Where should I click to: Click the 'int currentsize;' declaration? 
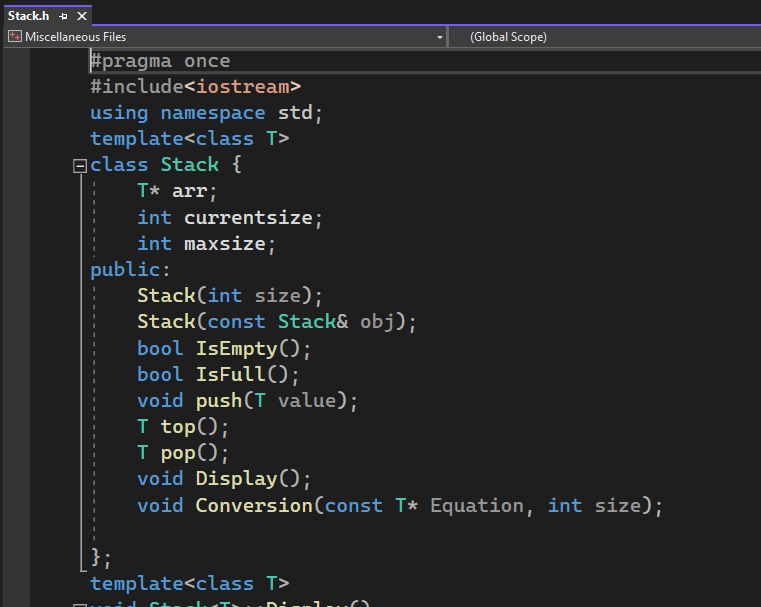click(230, 217)
